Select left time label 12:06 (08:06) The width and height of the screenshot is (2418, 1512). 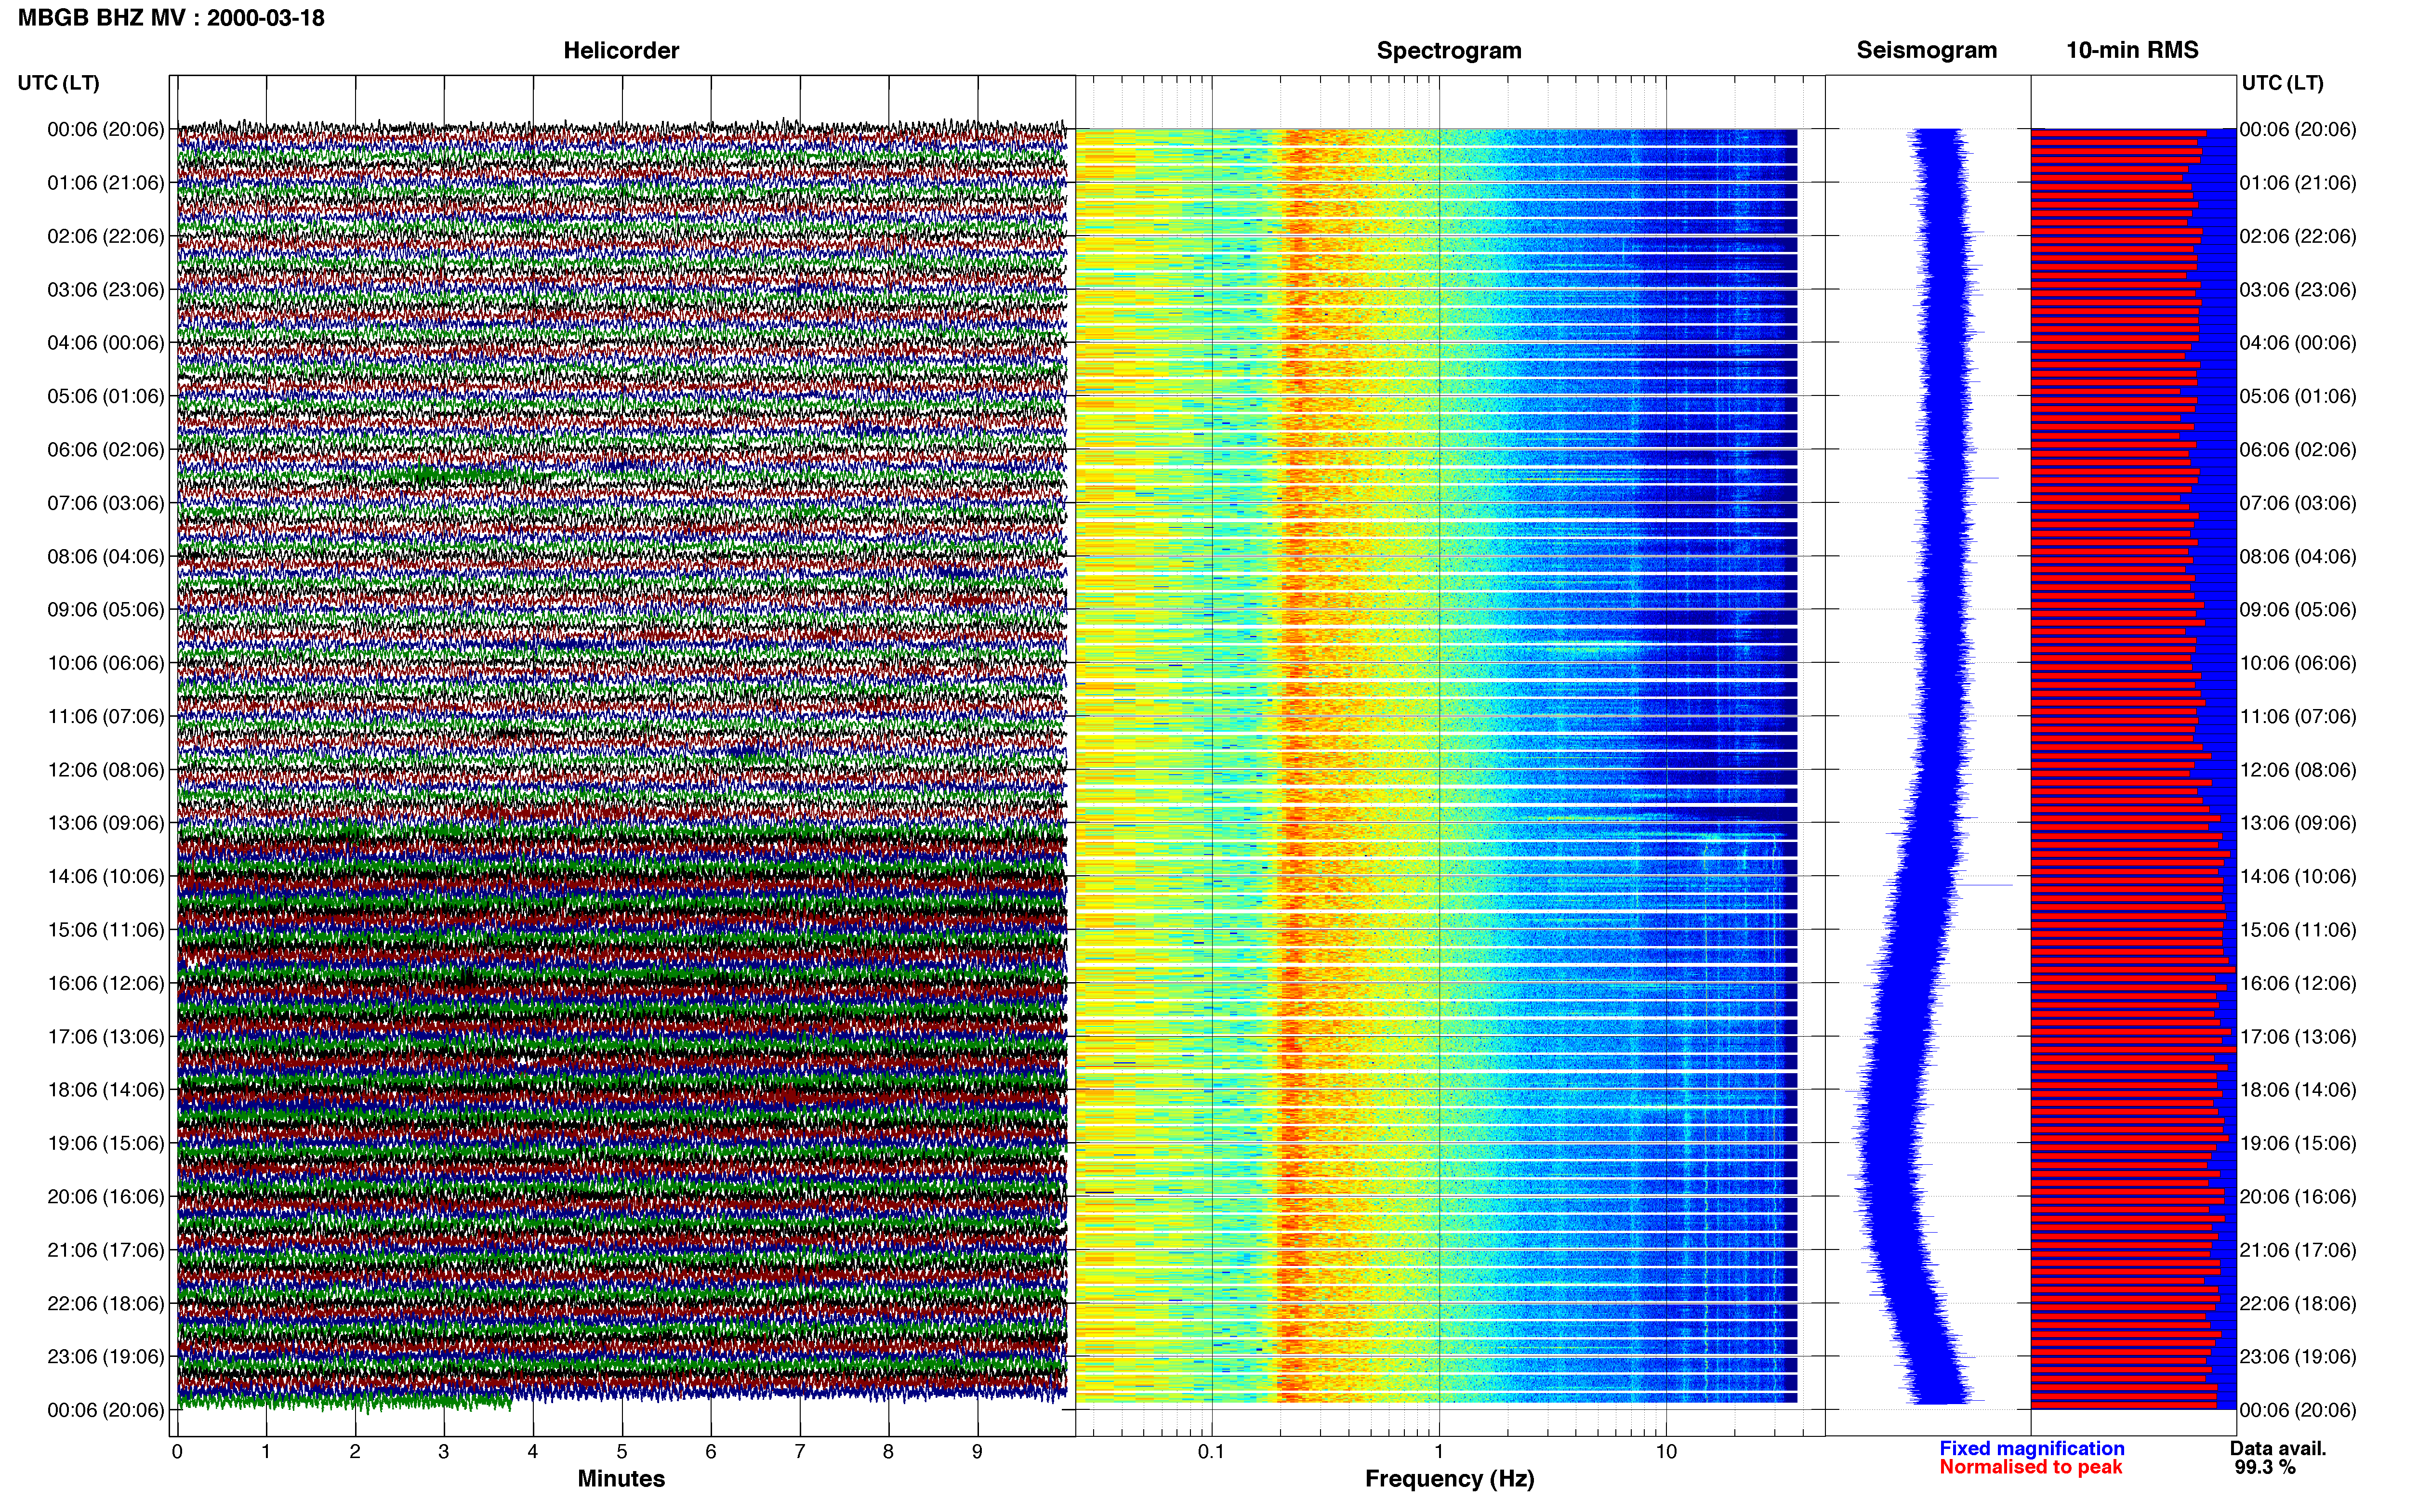point(106,770)
